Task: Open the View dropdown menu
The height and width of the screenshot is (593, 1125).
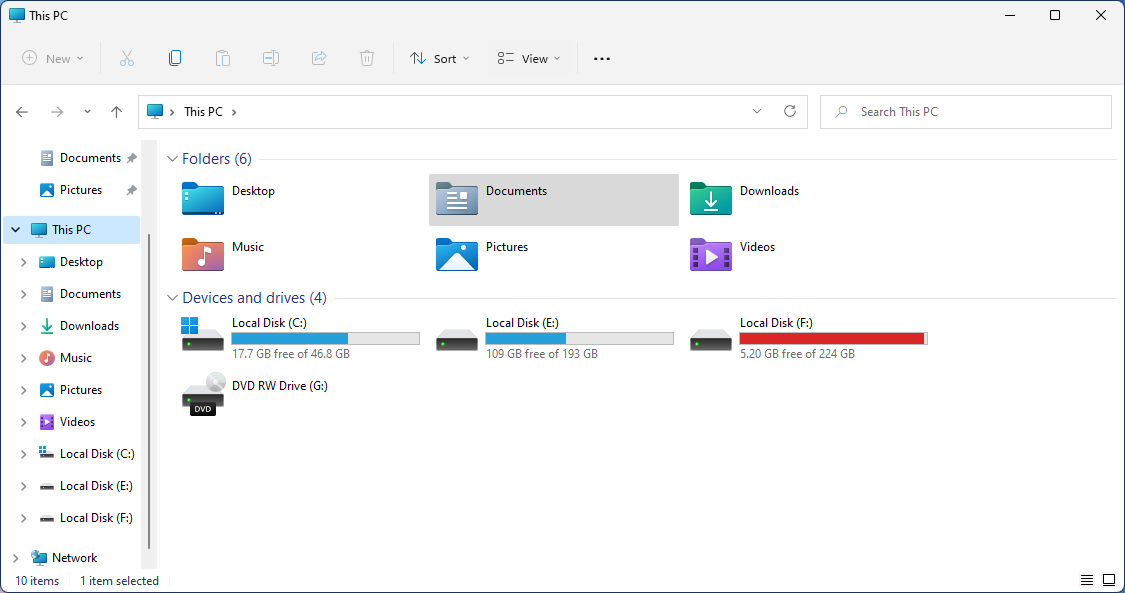Action: [x=529, y=59]
